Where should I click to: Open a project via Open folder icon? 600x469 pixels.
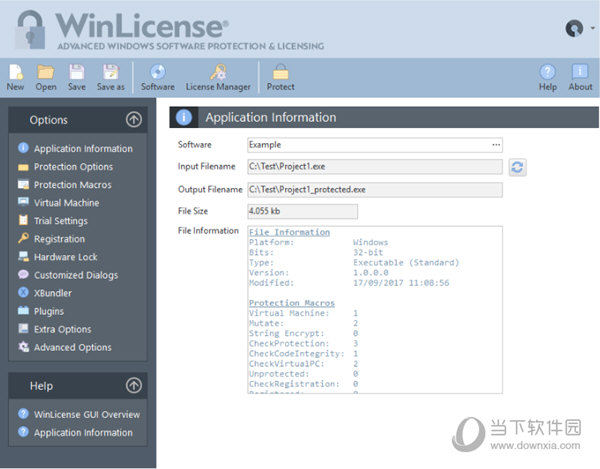pyautogui.click(x=46, y=77)
